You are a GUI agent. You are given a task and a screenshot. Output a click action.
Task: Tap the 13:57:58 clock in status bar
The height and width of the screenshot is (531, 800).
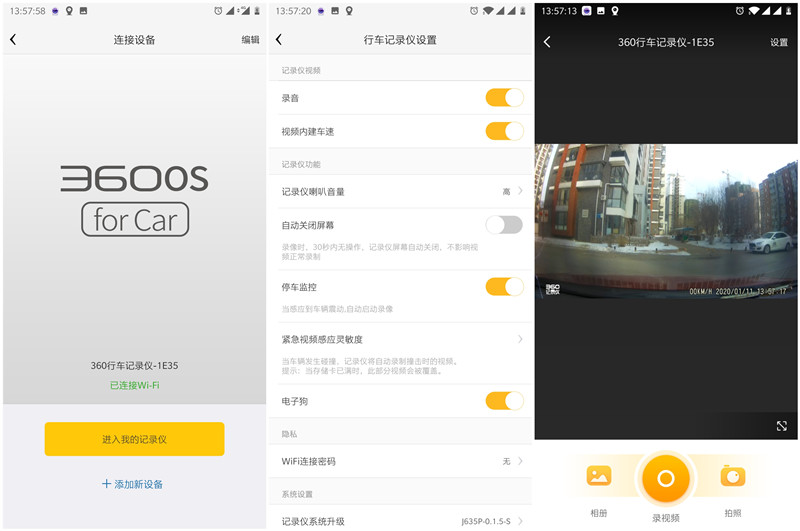click(28, 11)
